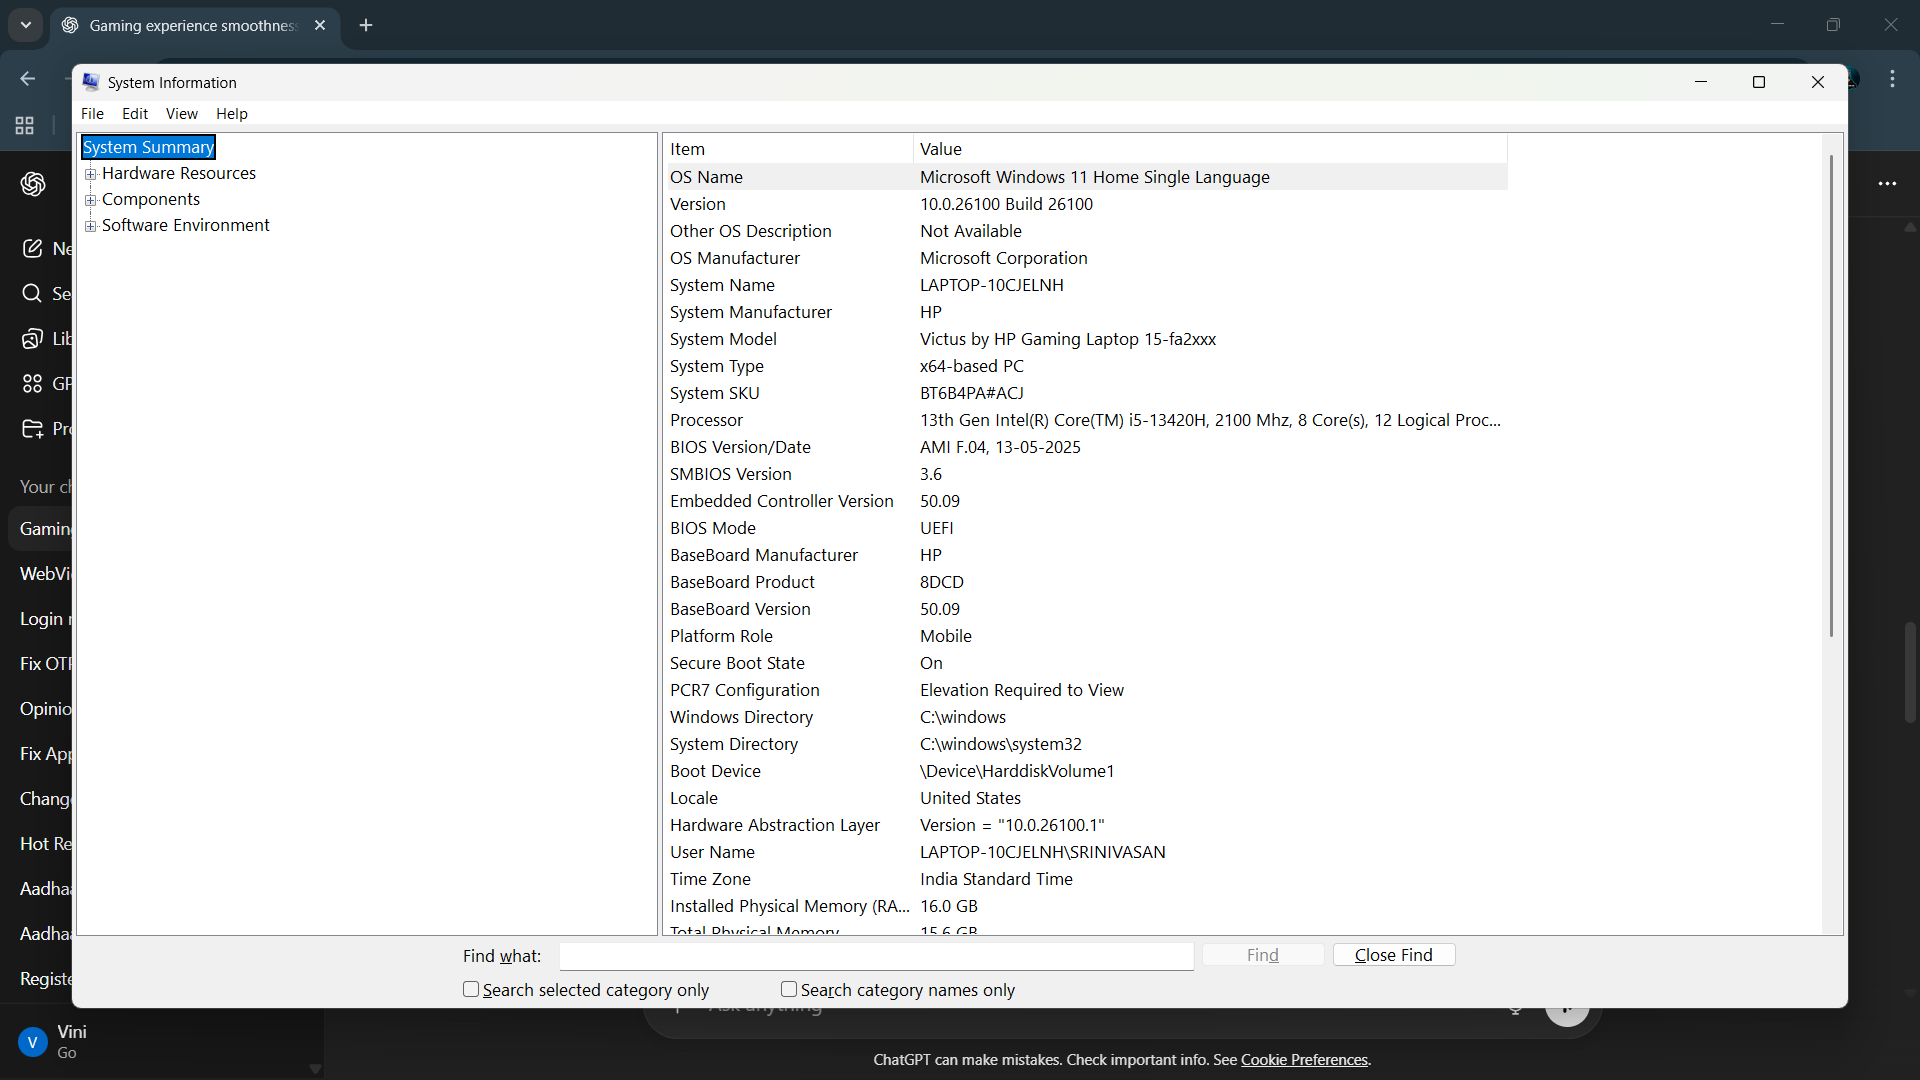1920x1080 pixels.
Task: Open the File menu
Action: tap(92, 114)
